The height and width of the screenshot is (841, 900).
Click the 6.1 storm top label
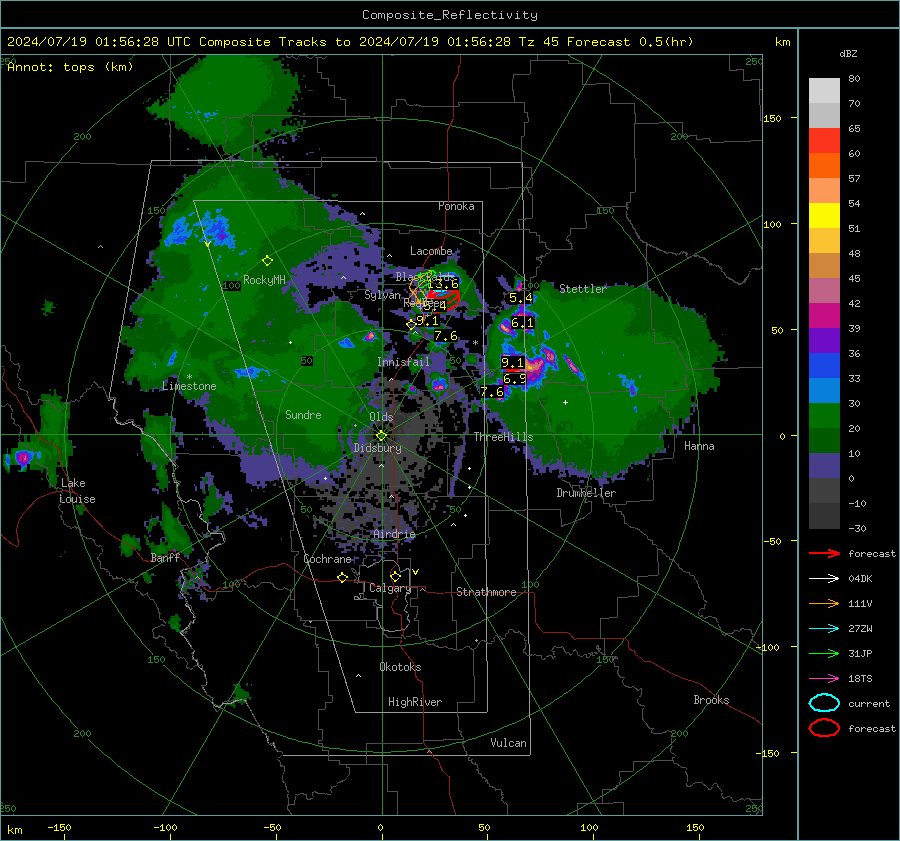pos(522,323)
